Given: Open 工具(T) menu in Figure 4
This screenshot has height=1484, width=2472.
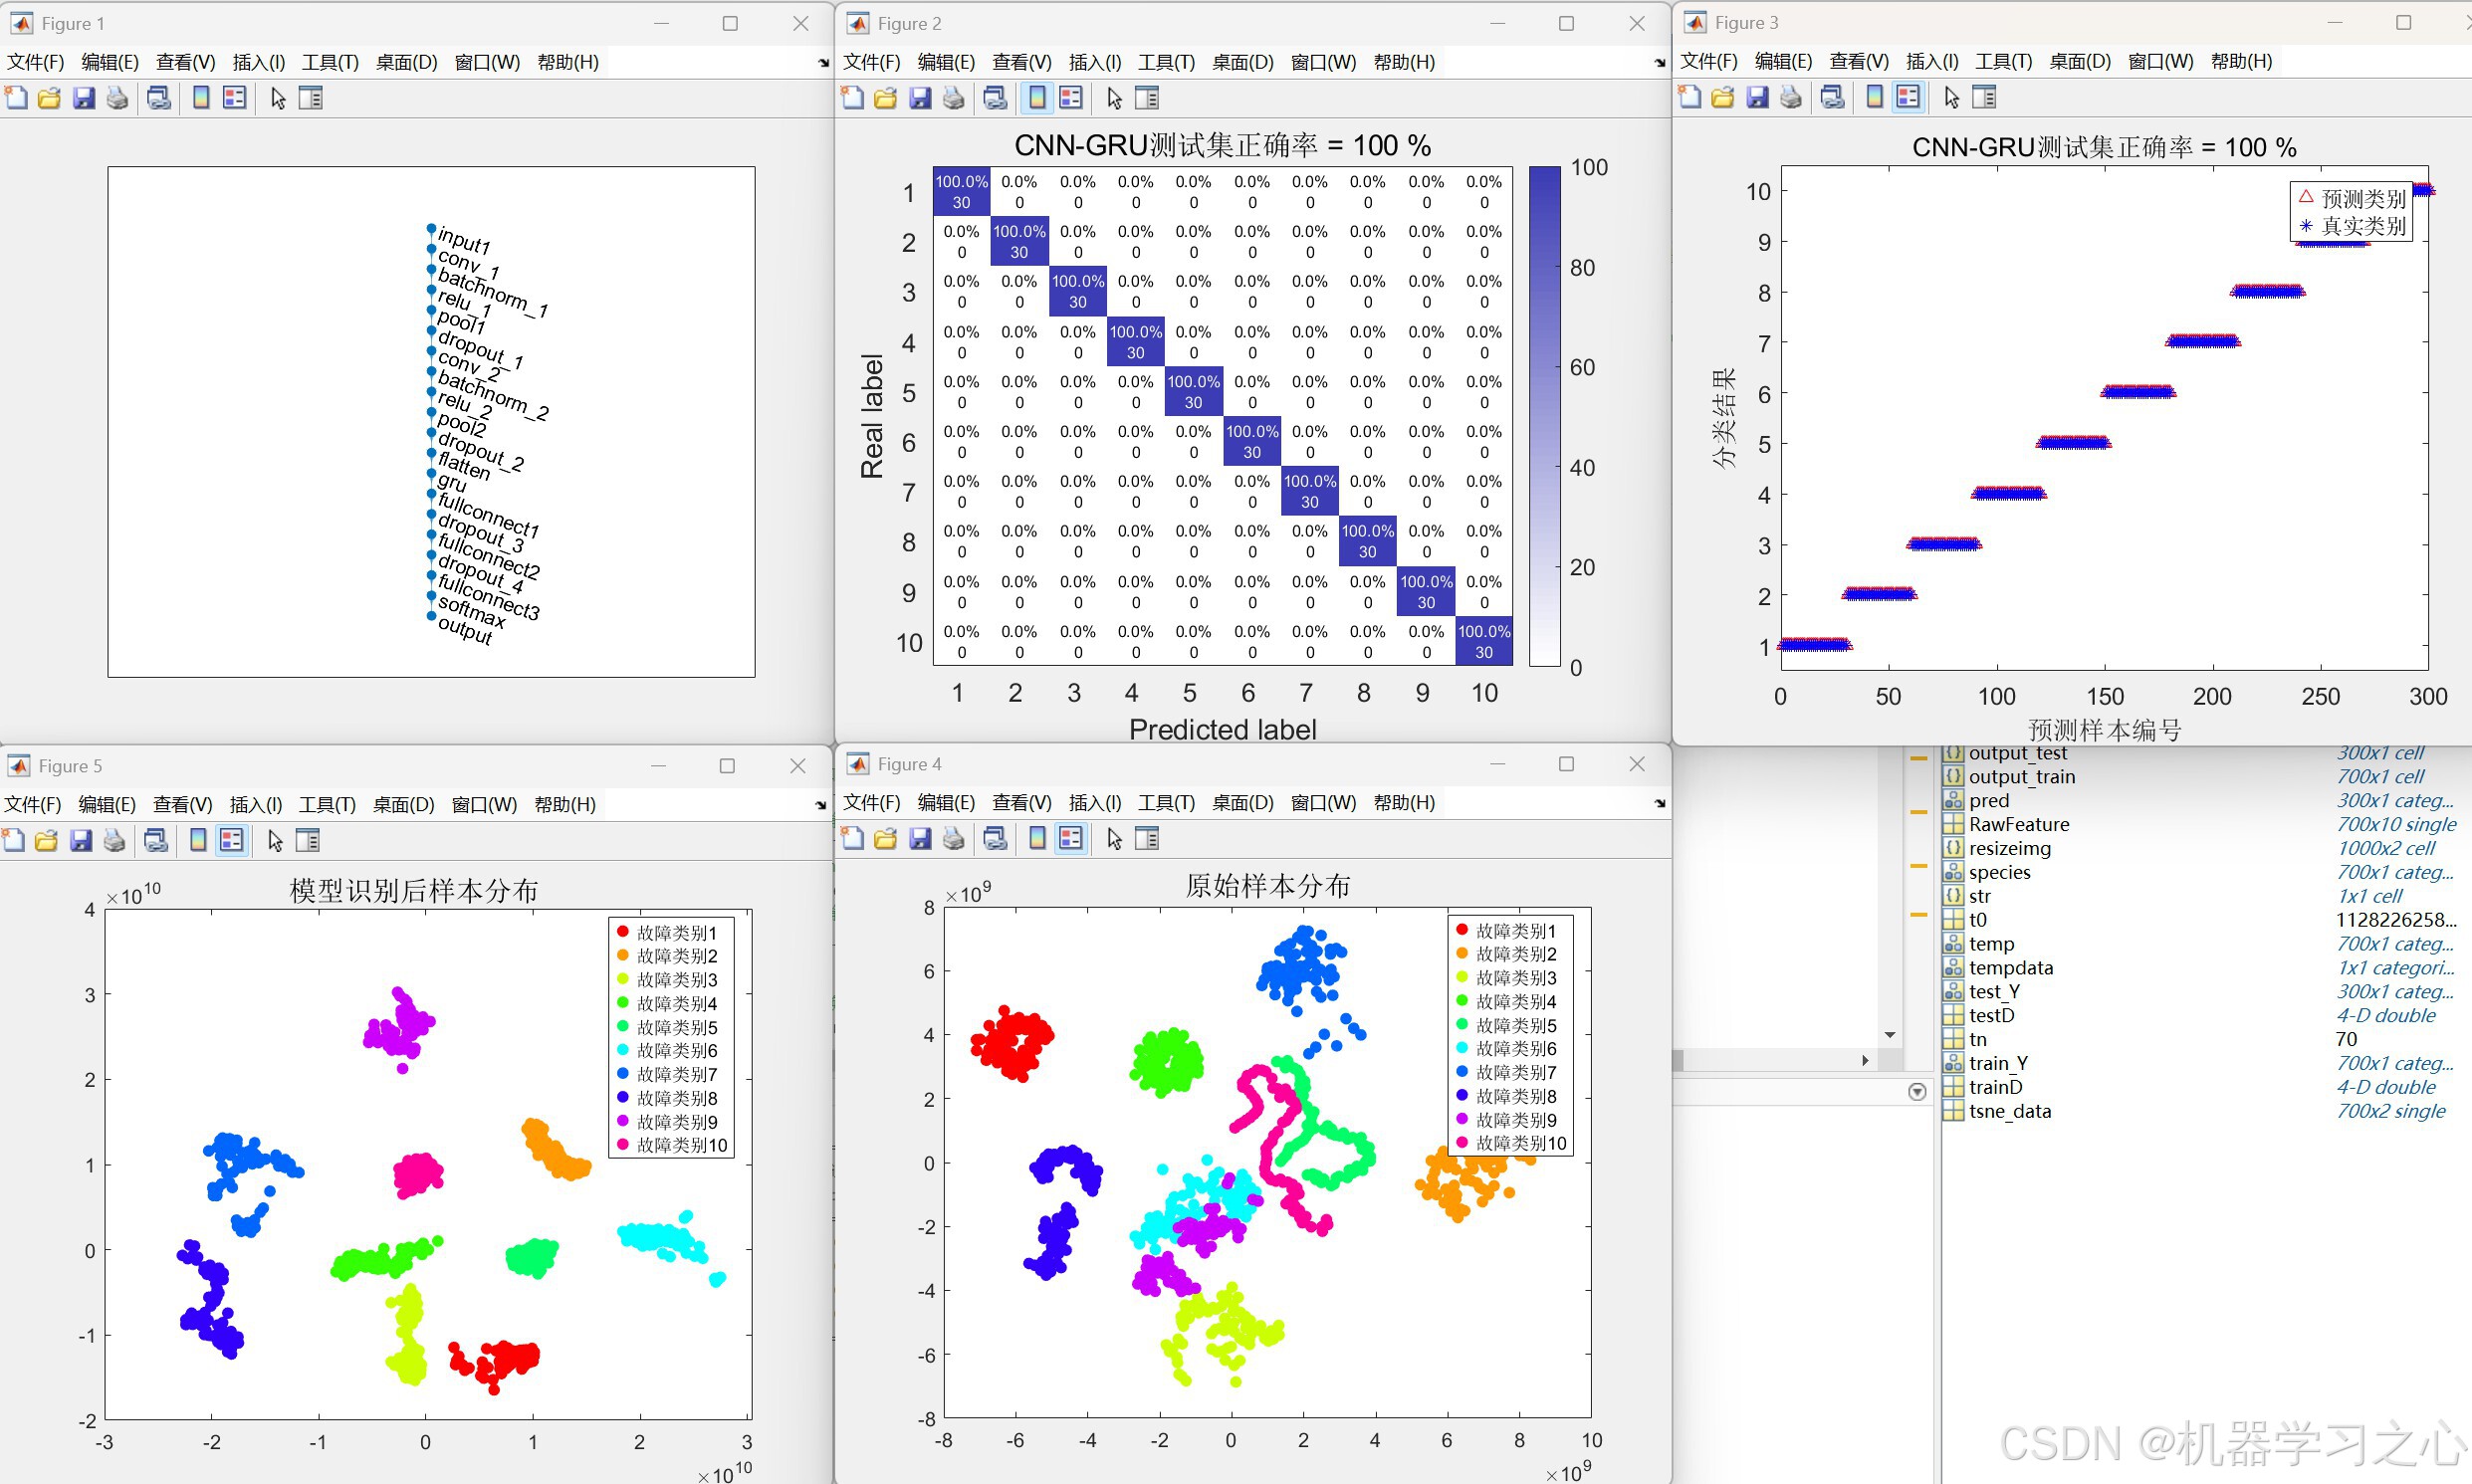Looking at the screenshot, I should tap(1166, 803).
